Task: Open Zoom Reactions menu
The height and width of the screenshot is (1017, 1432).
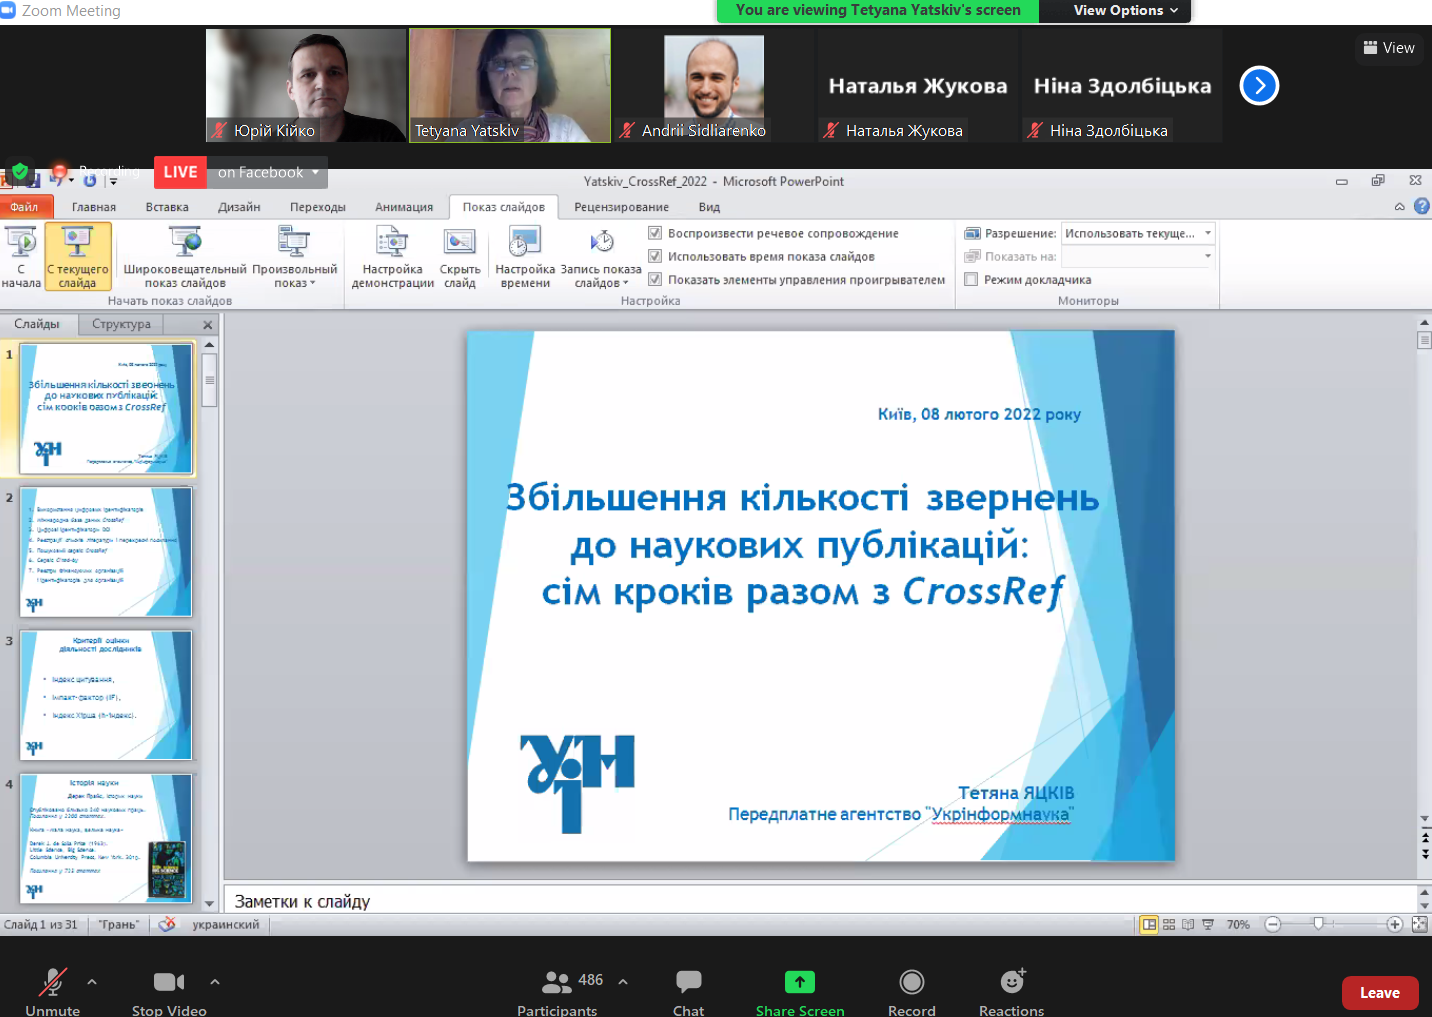Action: click(1012, 992)
